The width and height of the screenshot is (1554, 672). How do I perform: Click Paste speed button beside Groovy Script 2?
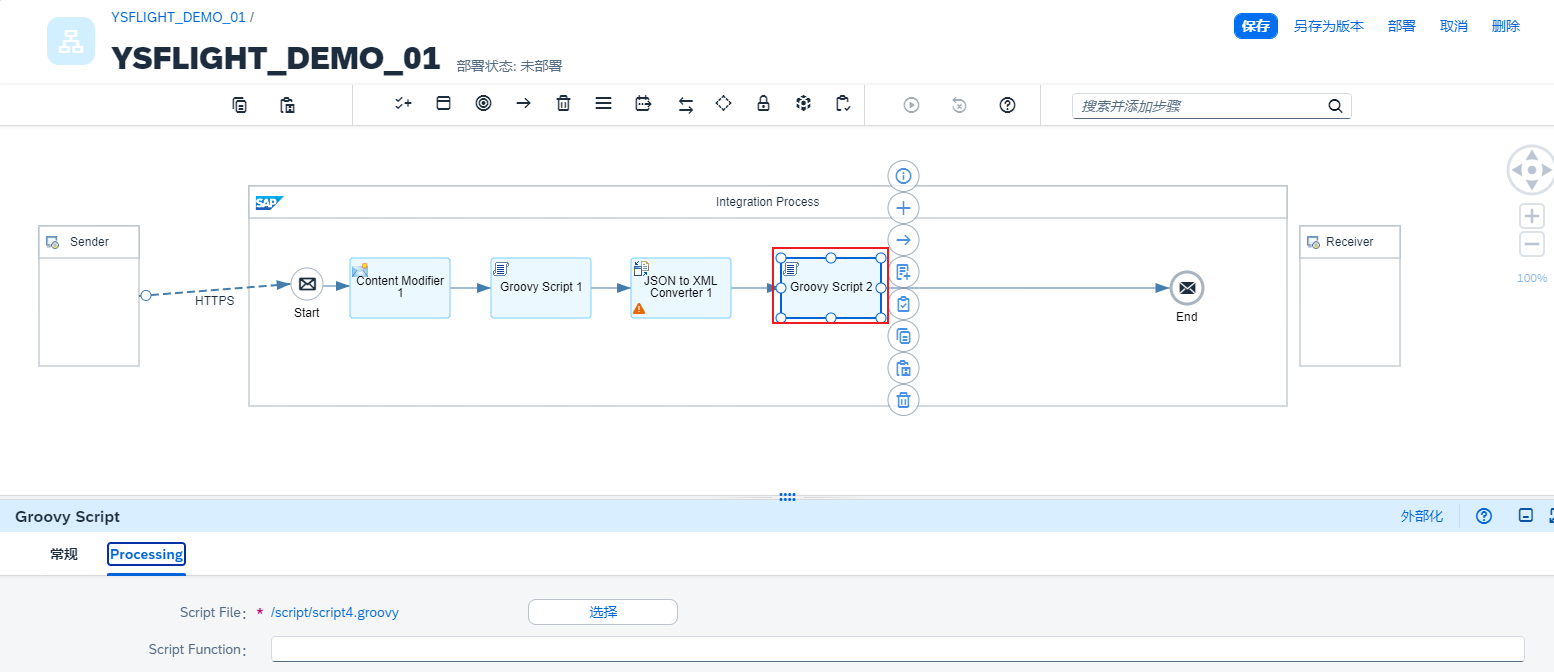pyautogui.click(x=903, y=368)
